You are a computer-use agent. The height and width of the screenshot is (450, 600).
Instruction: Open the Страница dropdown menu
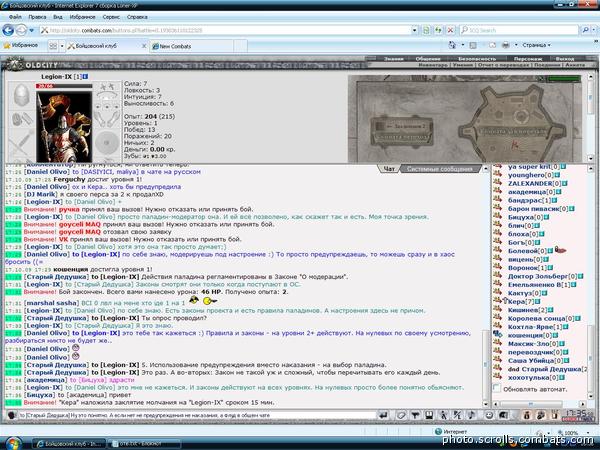(x=536, y=45)
